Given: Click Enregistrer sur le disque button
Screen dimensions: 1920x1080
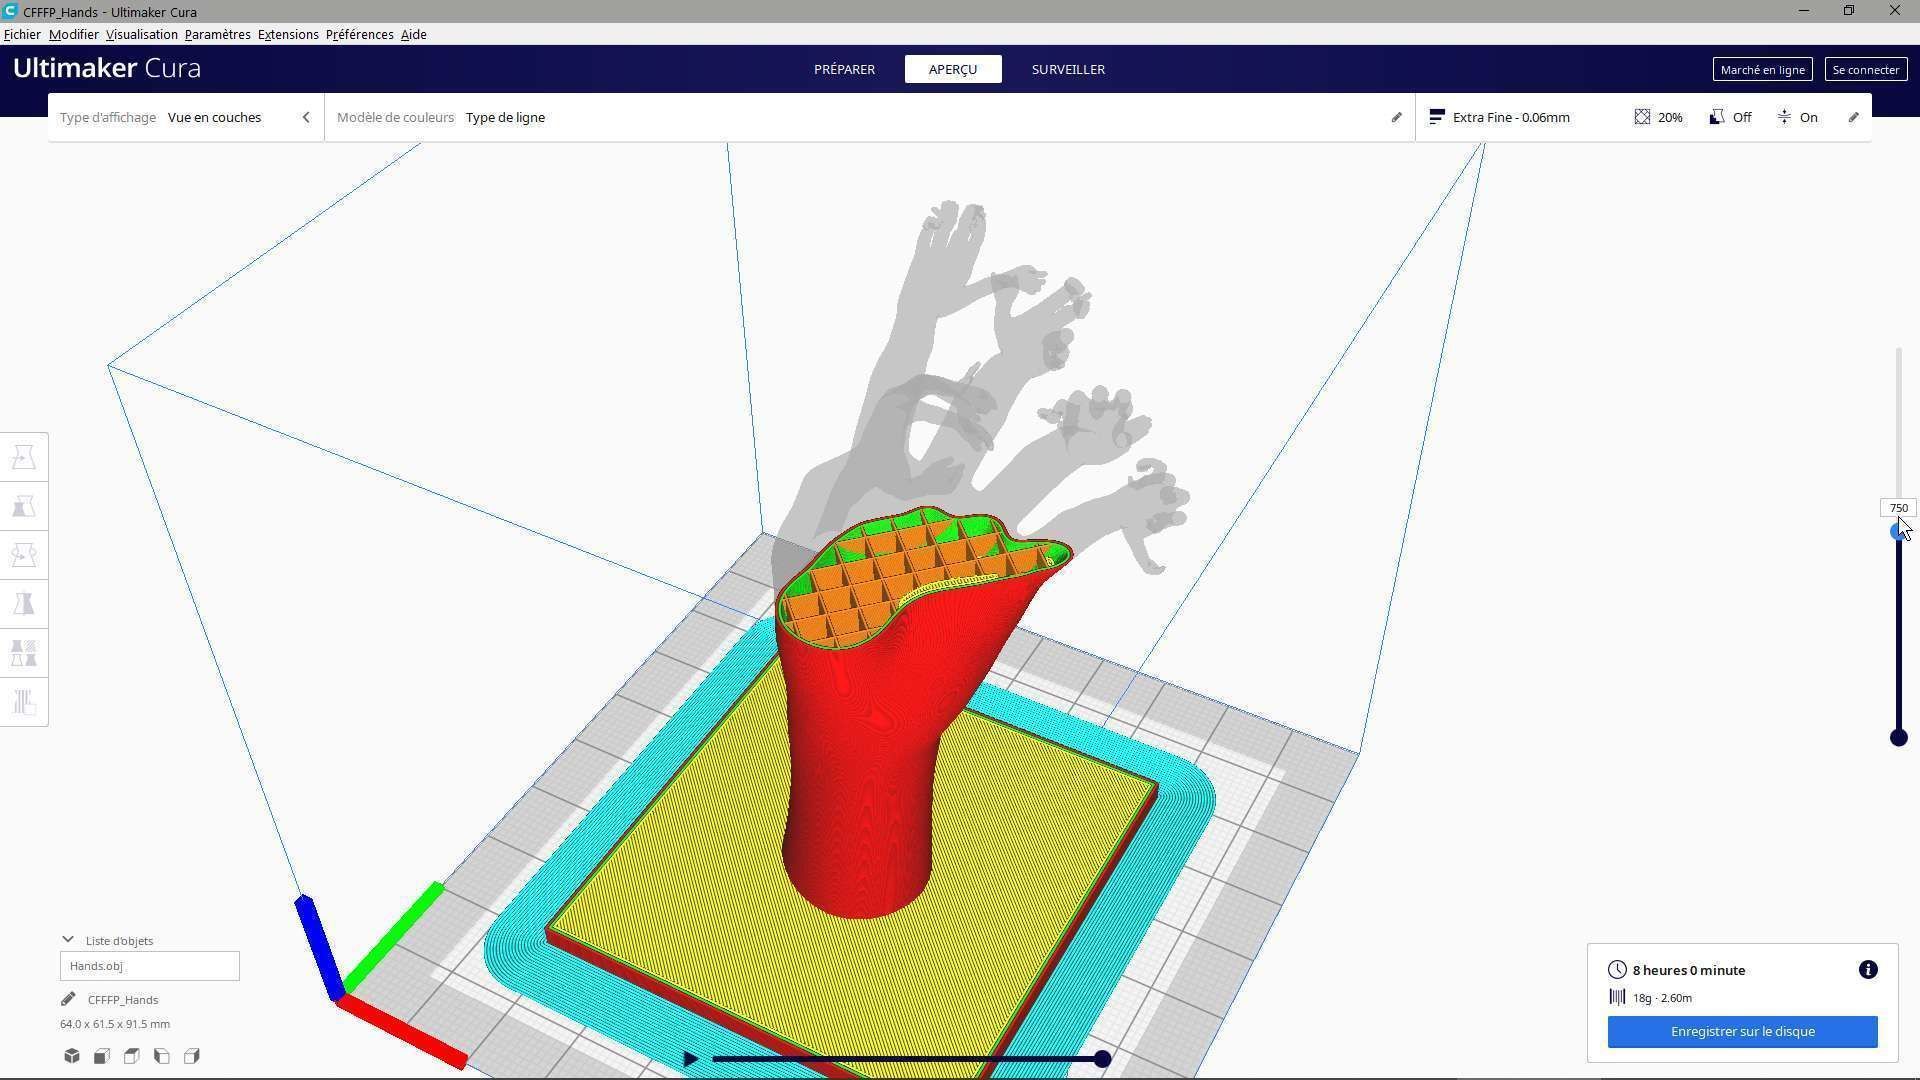Looking at the screenshot, I should [x=1742, y=1032].
